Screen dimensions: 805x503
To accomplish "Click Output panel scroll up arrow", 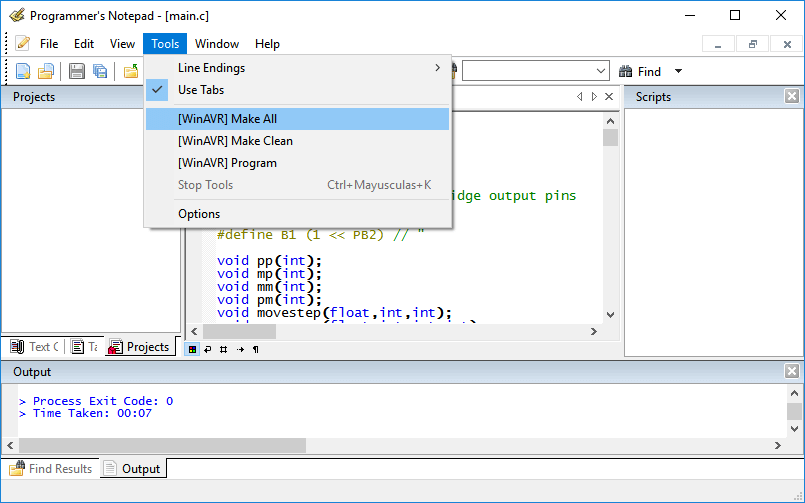I will tap(794, 394).
